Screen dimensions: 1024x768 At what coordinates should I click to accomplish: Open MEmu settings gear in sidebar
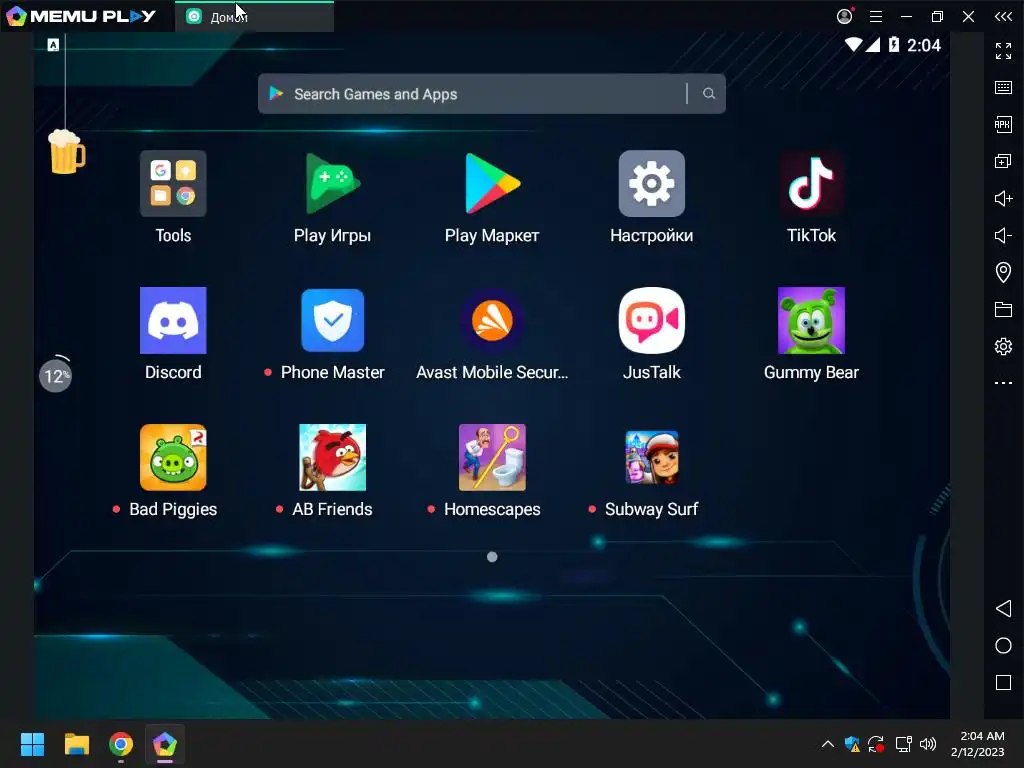click(1003, 346)
